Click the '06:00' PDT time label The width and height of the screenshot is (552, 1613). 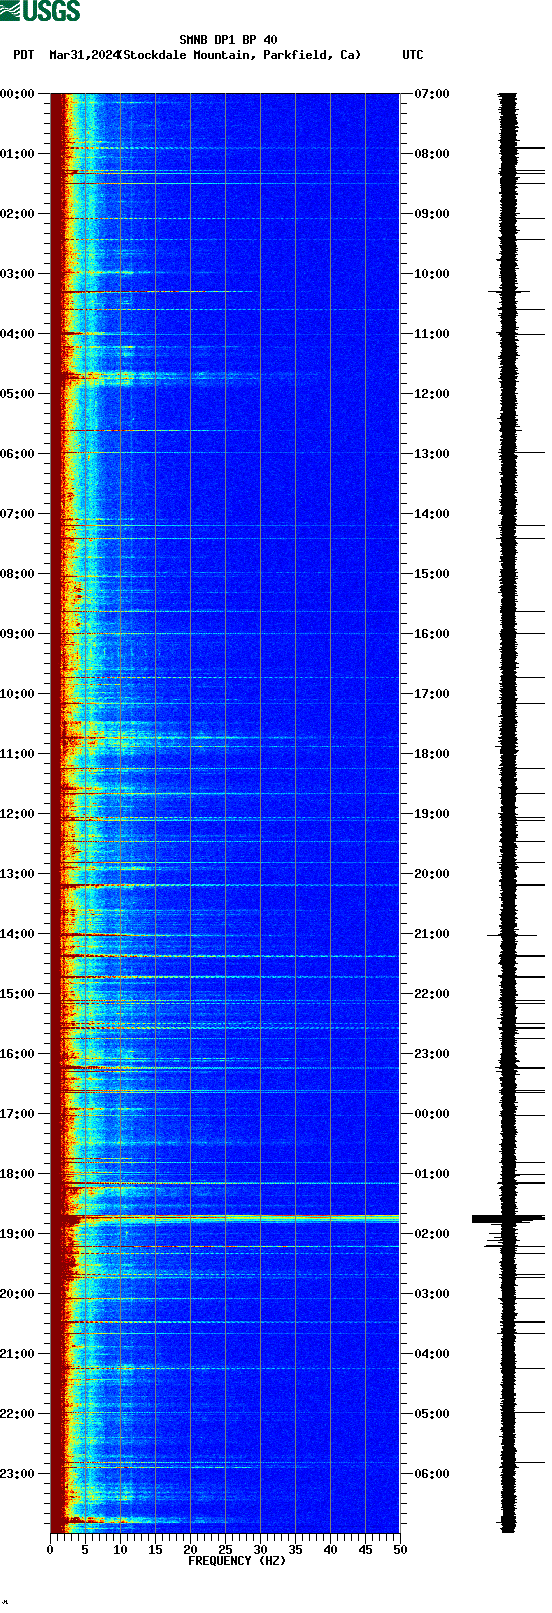17,454
